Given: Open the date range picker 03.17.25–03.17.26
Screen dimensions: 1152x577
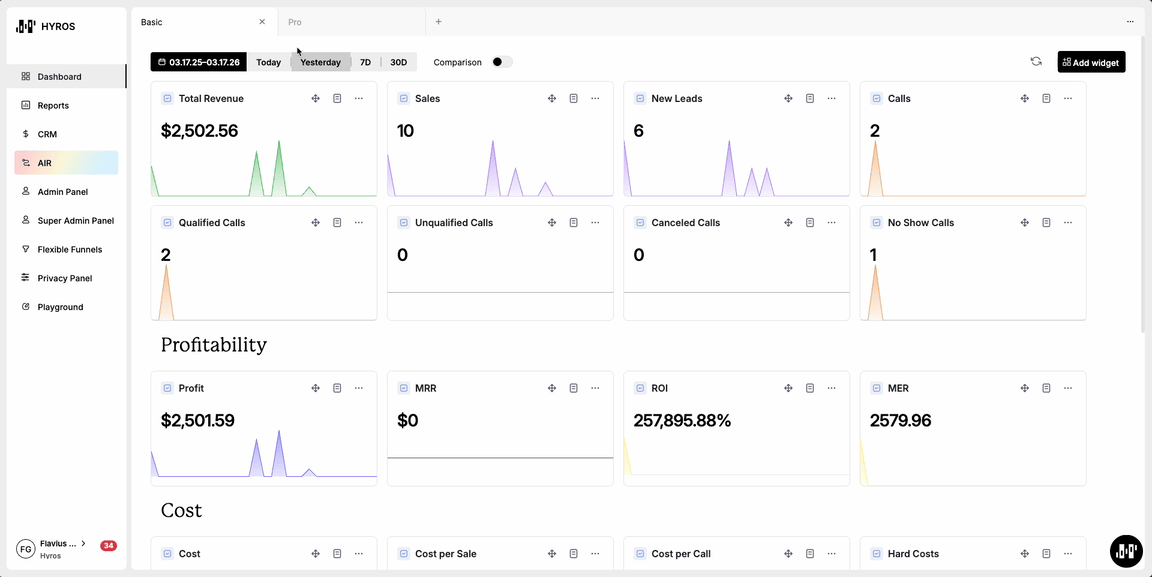Looking at the screenshot, I should coord(199,62).
